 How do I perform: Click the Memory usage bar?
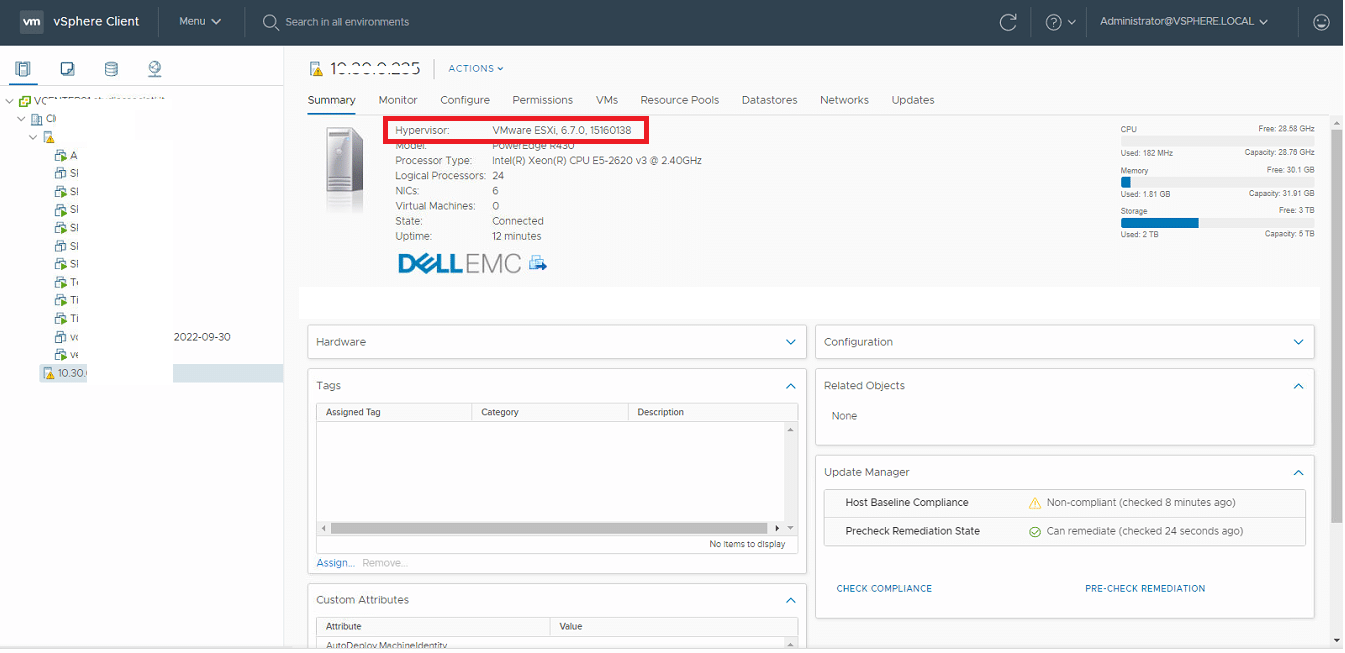1218,182
